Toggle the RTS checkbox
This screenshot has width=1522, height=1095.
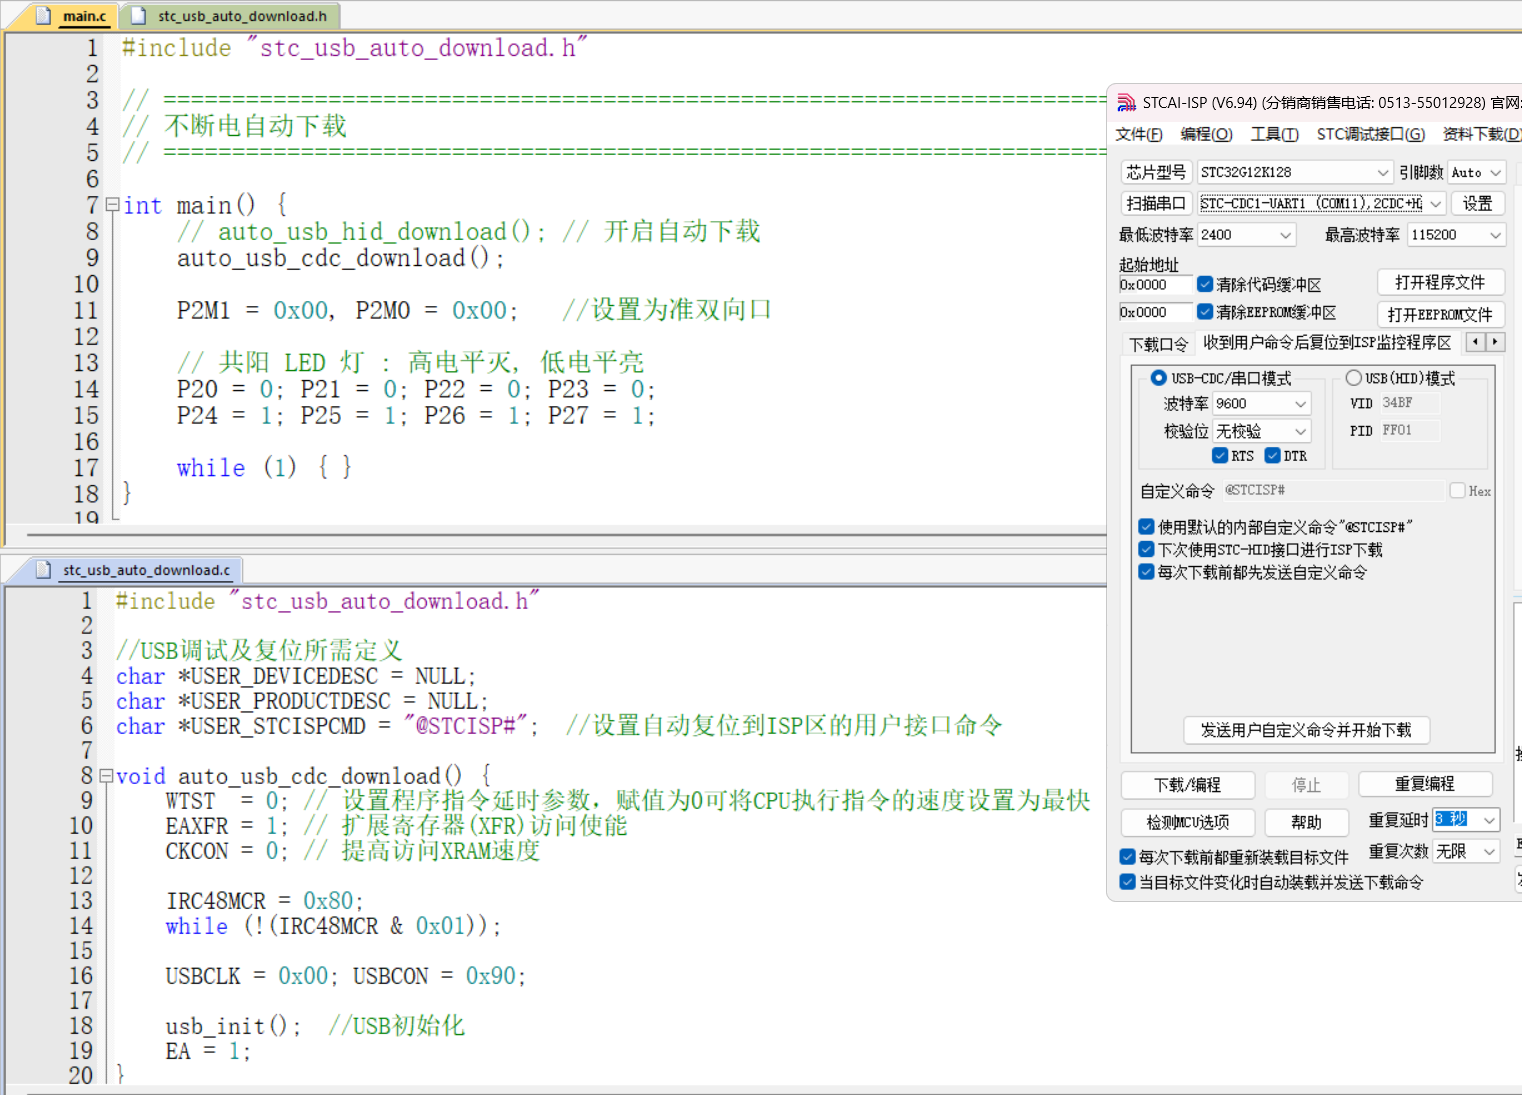click(x=1220, y=456)
